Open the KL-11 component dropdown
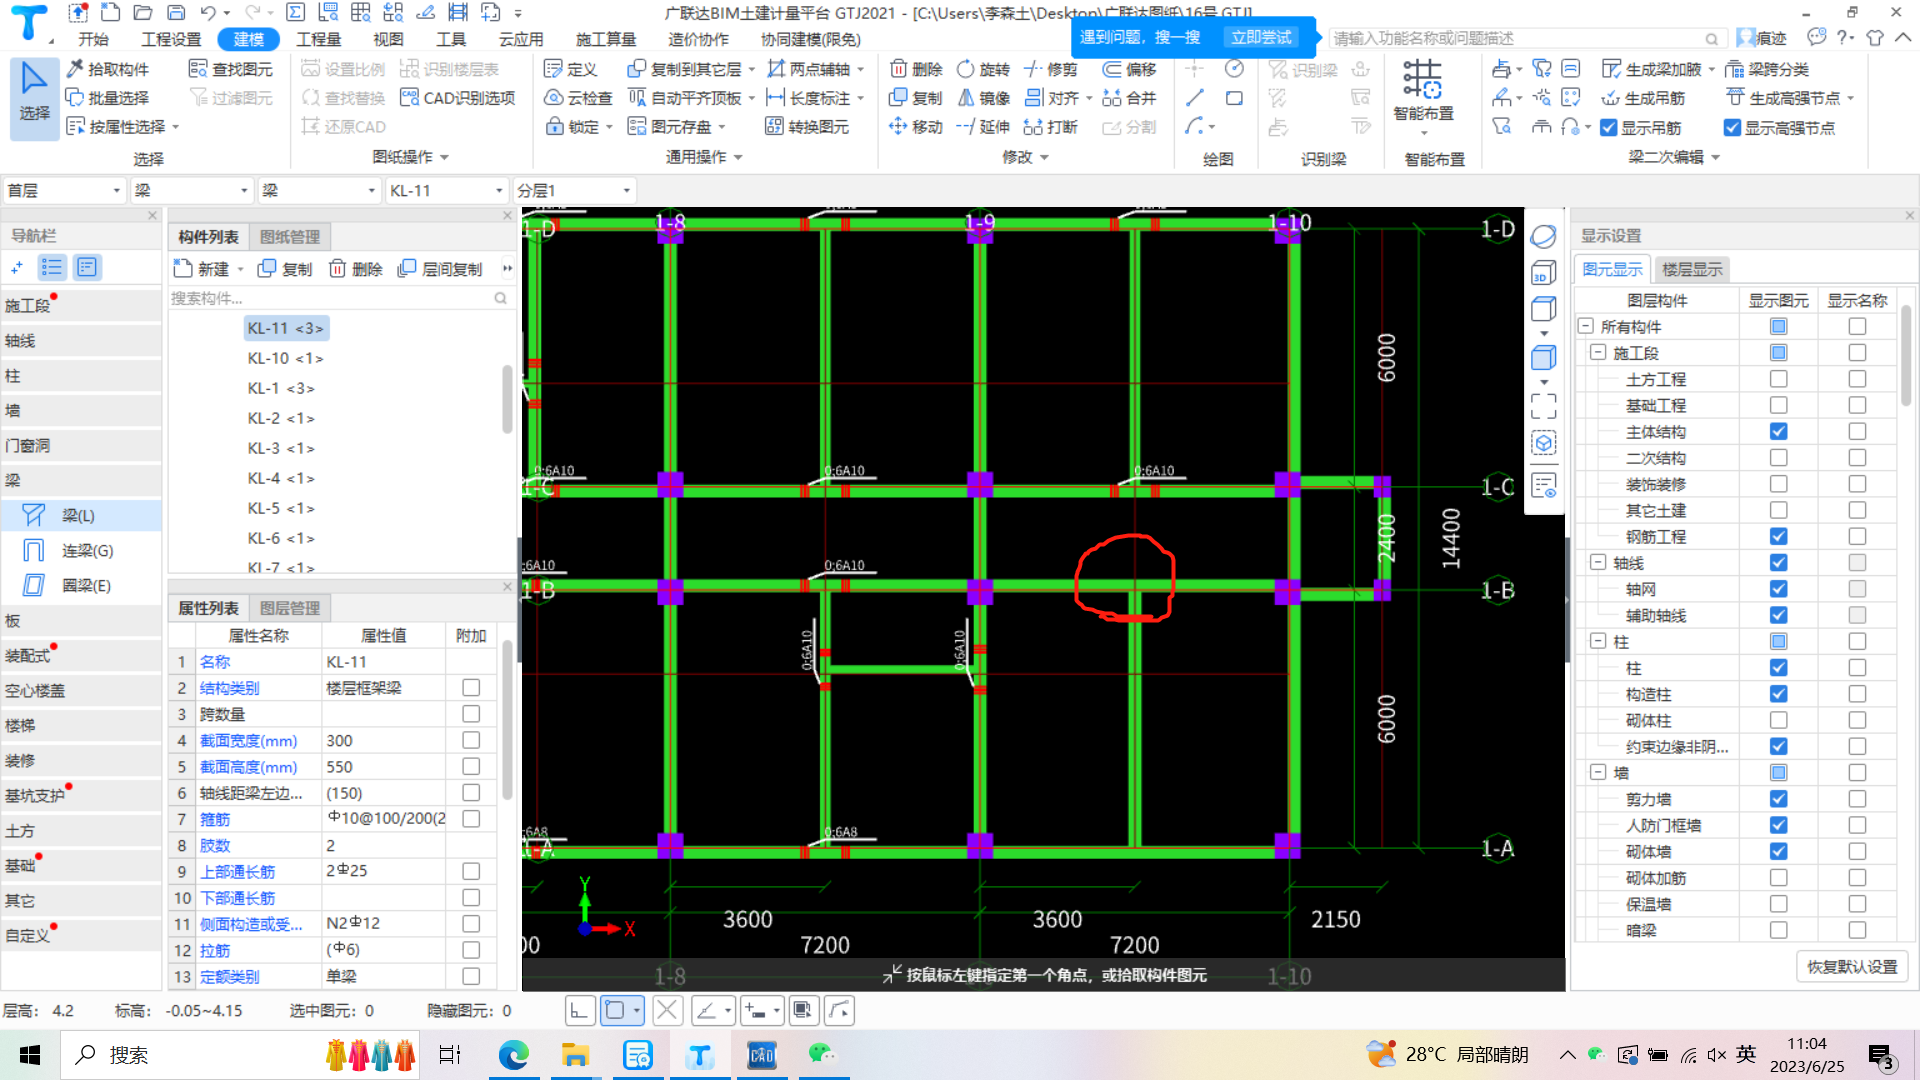 446,190
